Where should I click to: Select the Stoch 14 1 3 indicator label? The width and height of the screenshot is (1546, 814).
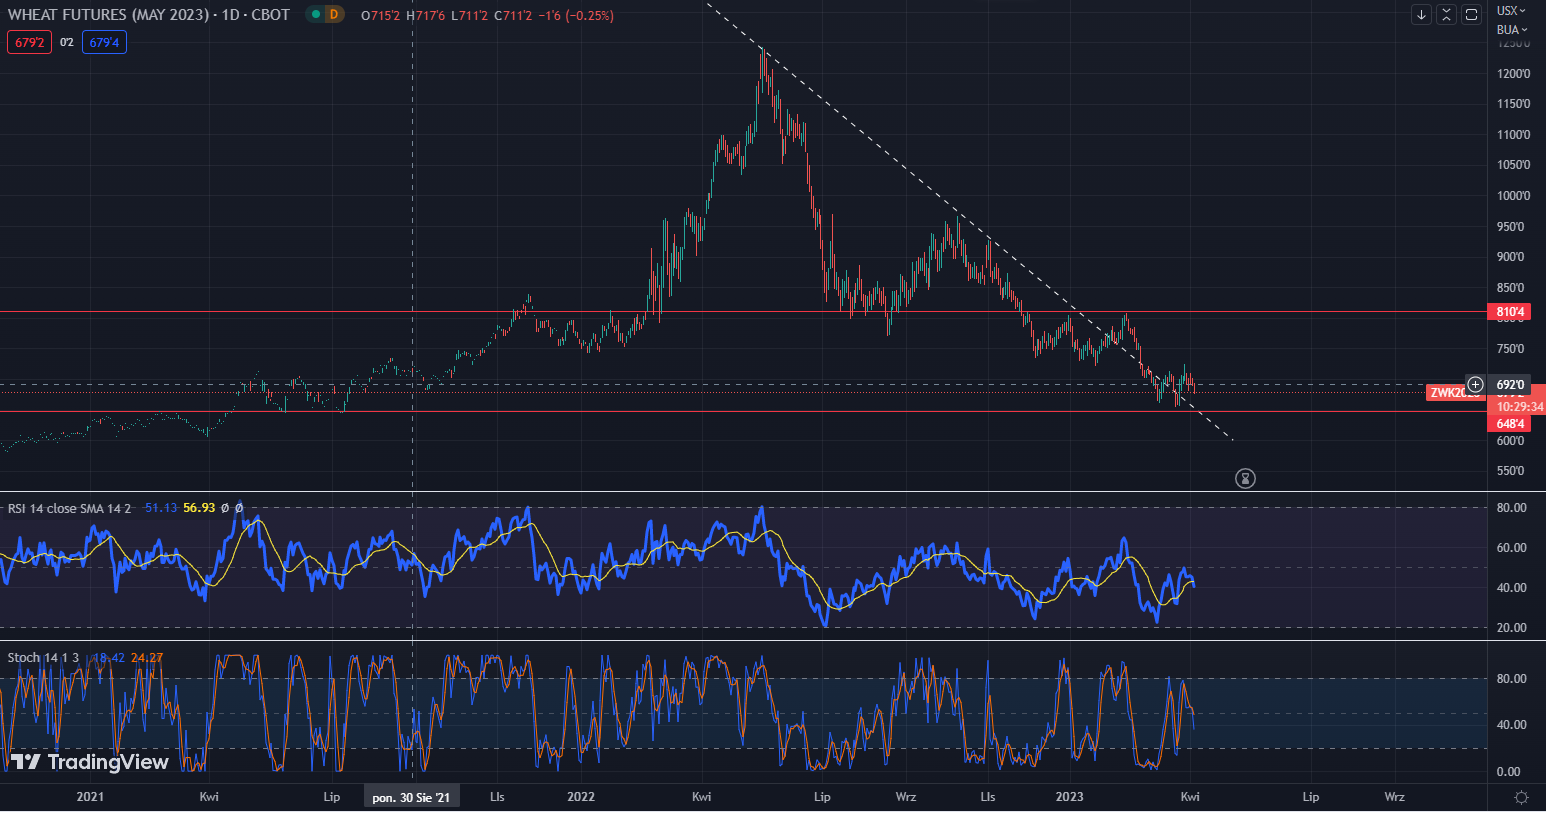pos(43,657)
